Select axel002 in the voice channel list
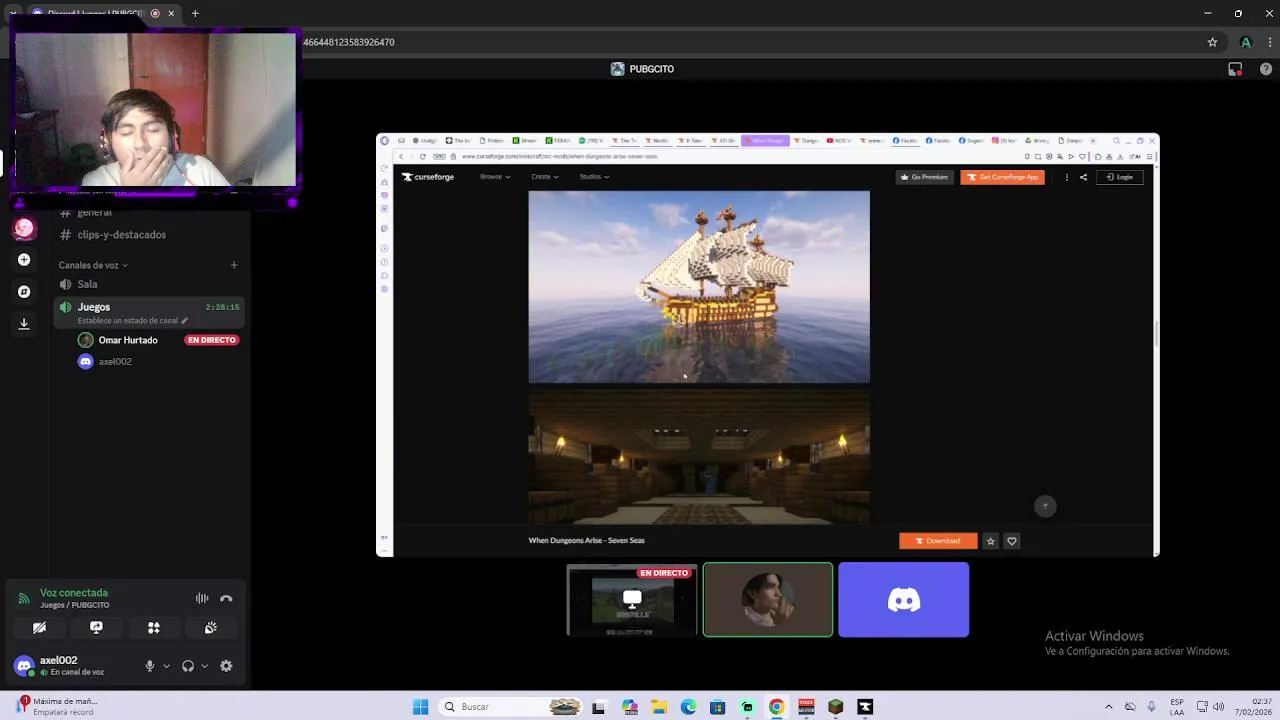Screen dimensions: 1280x720 115,362
